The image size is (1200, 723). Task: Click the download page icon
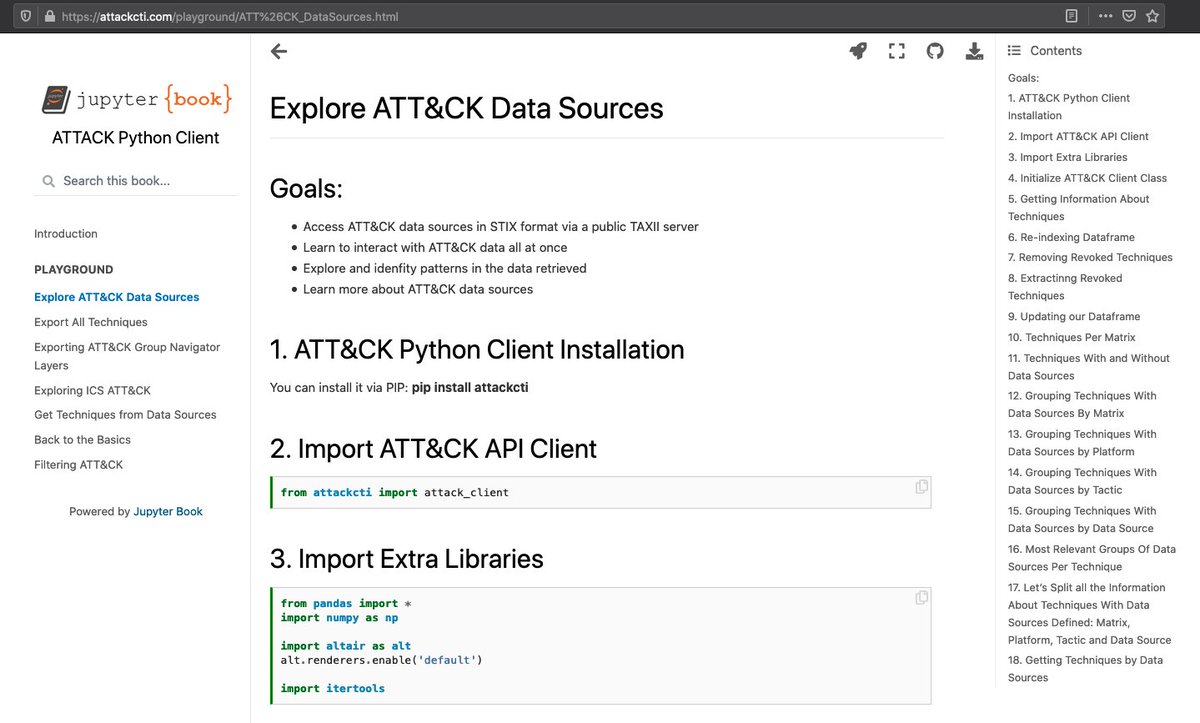pos(974,51)
